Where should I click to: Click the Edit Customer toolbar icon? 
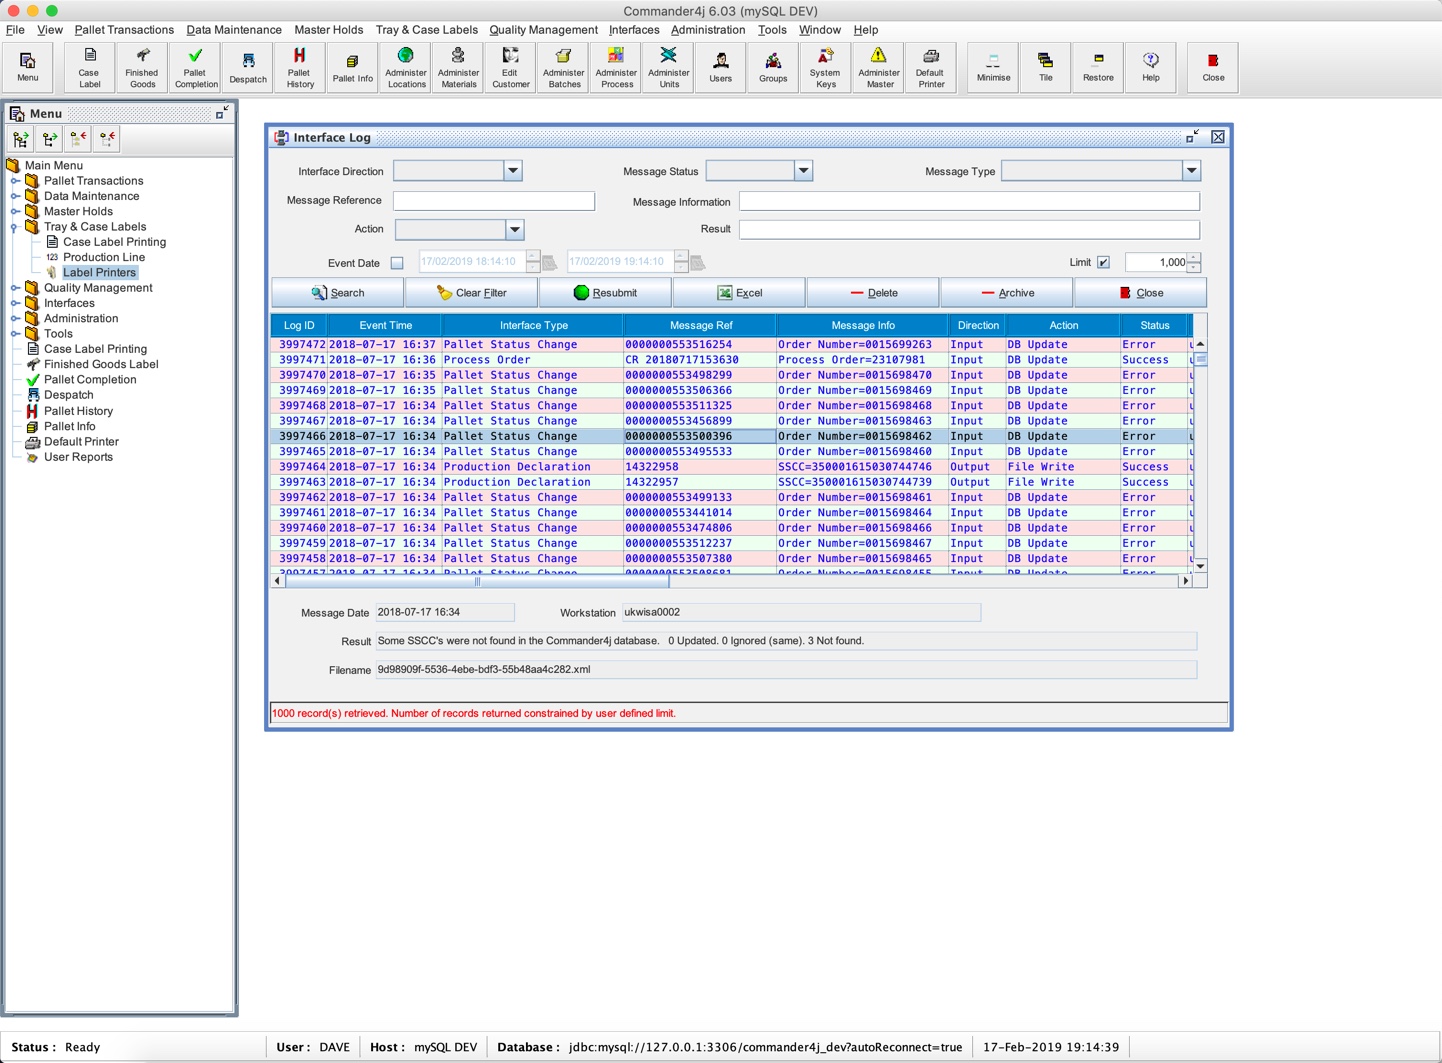(x=511, y=67)
